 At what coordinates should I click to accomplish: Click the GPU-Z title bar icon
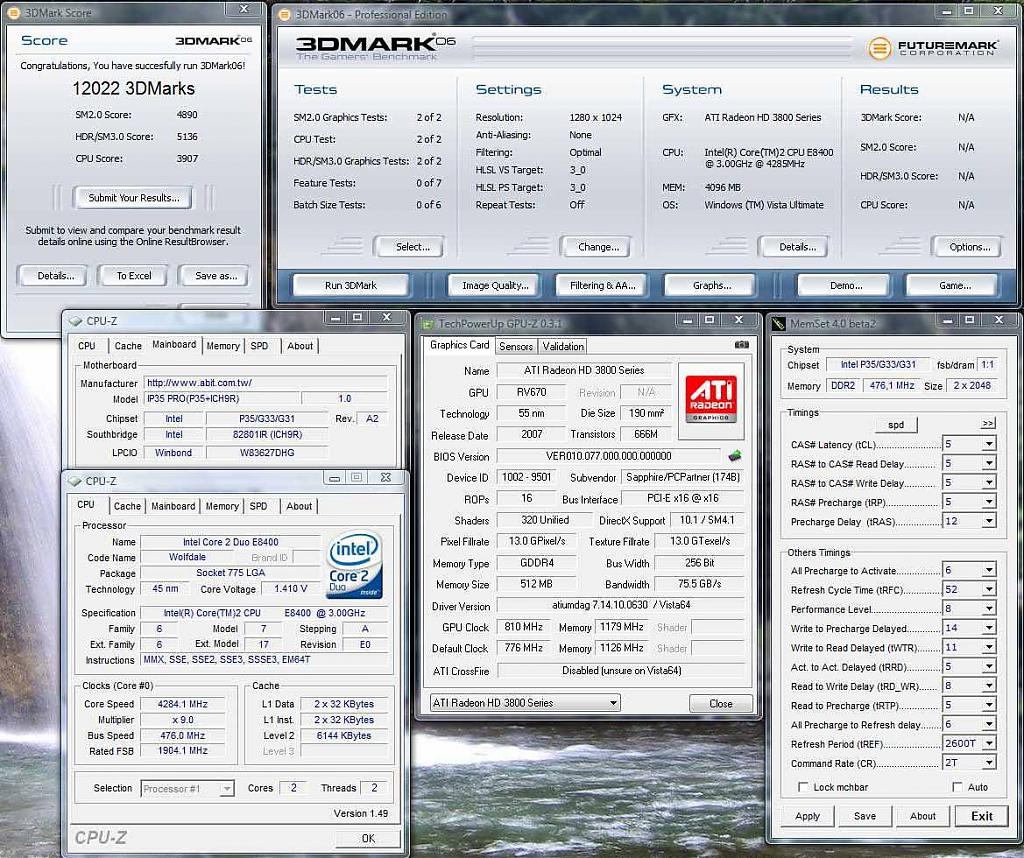428,323
